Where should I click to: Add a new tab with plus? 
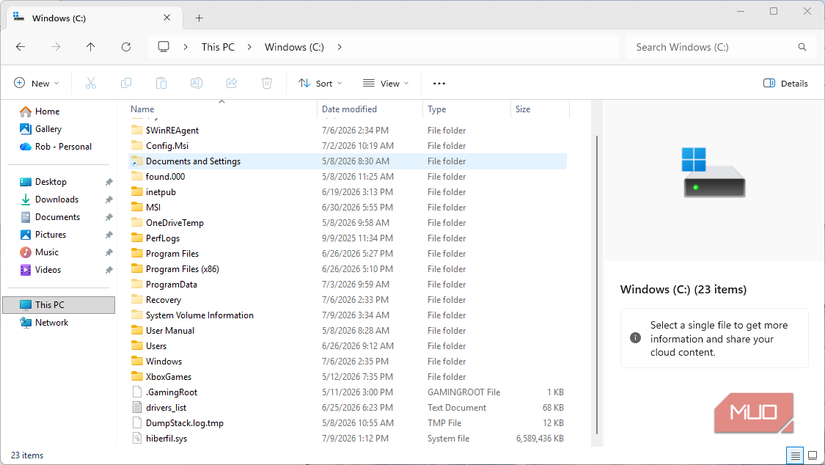tap(199, 18)
